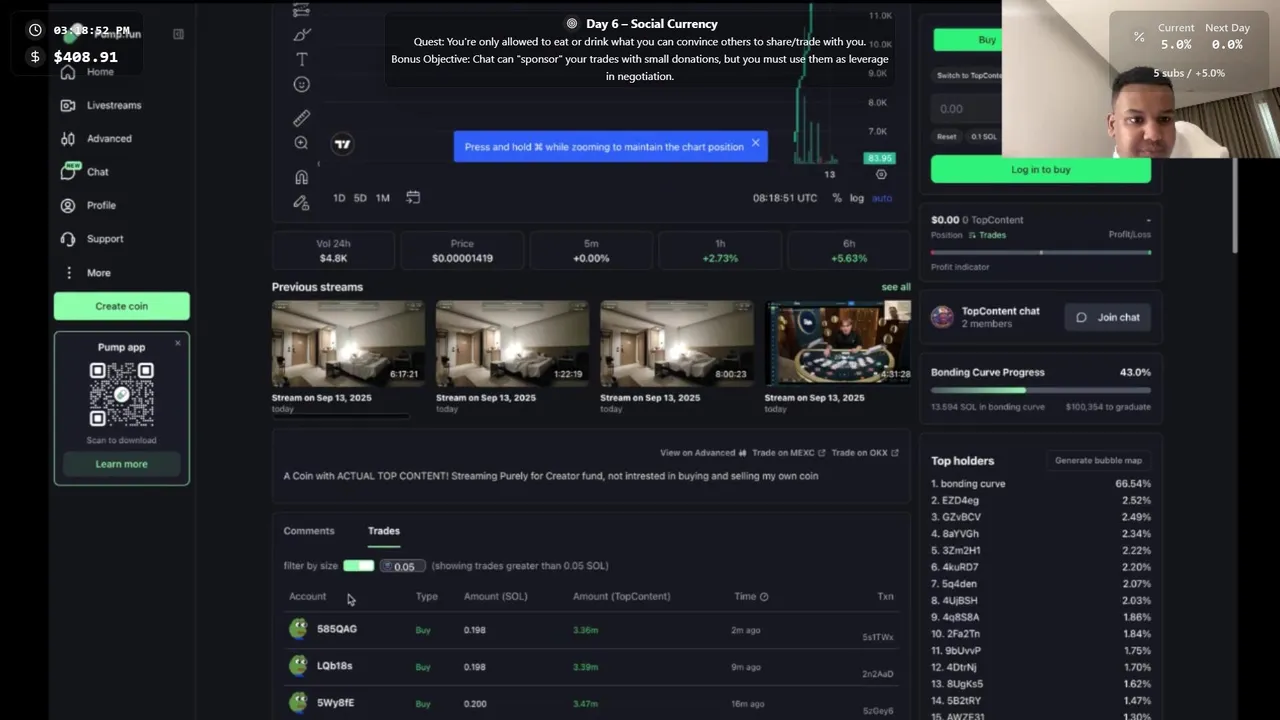
Task: Click the bonding curve progress bar
Action: coord(1041,390)
